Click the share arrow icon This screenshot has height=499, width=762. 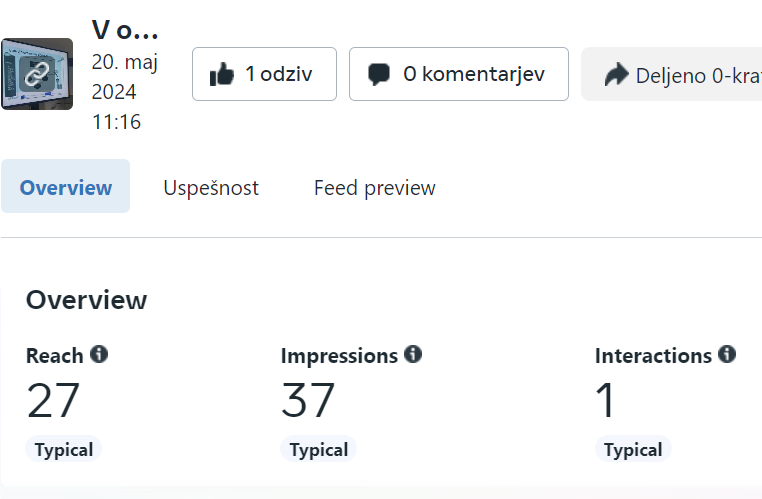[617, 74]
